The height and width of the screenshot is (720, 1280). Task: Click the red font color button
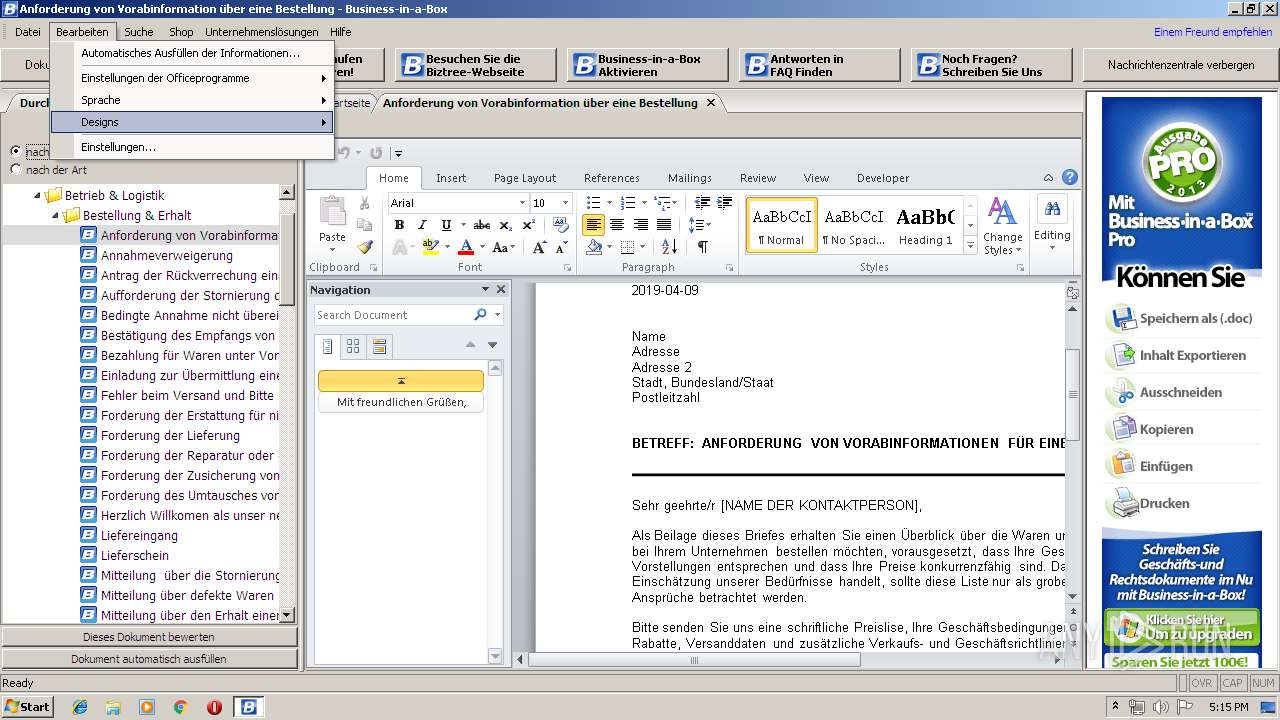coord(465,247)
